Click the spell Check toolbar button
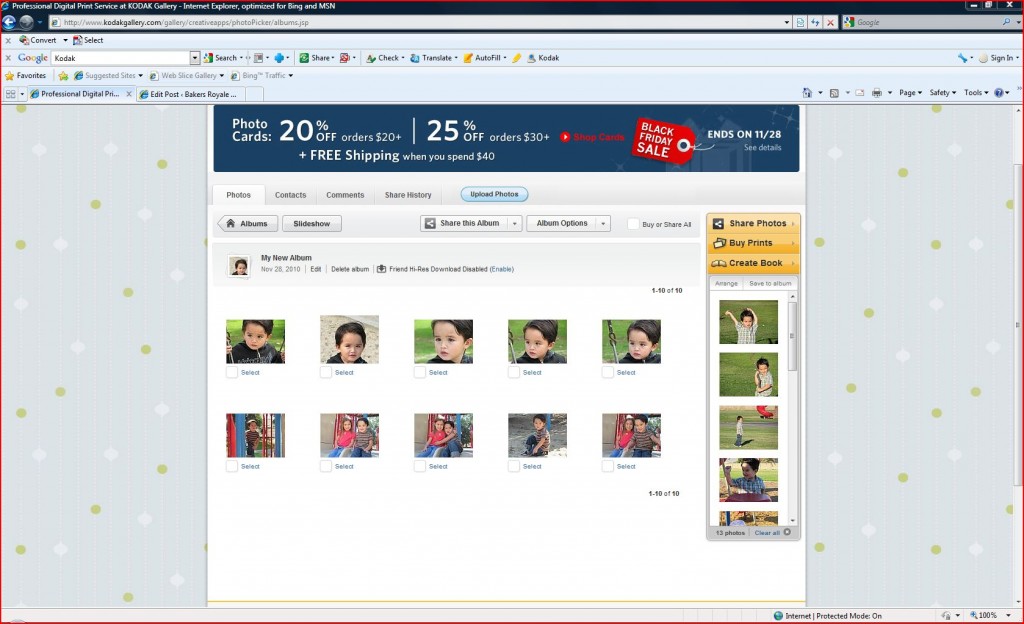1024x624 pixels. pos(383,57)
